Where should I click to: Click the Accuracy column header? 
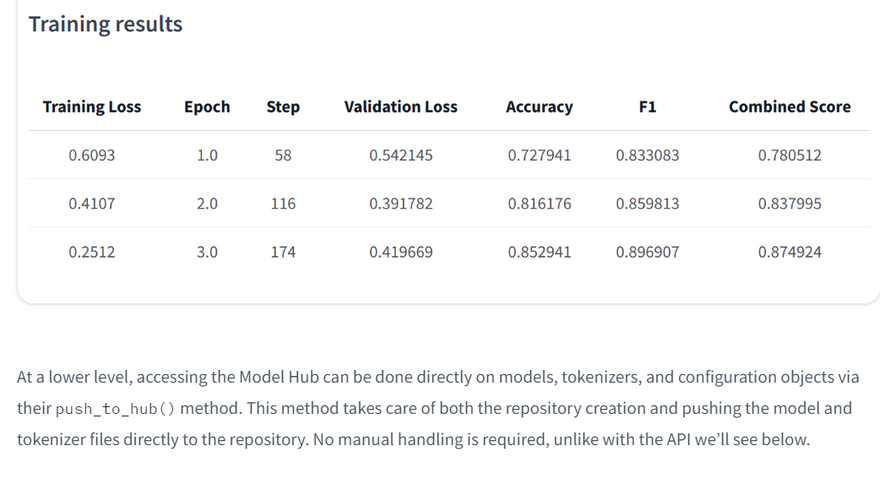(x=539, y=107)
